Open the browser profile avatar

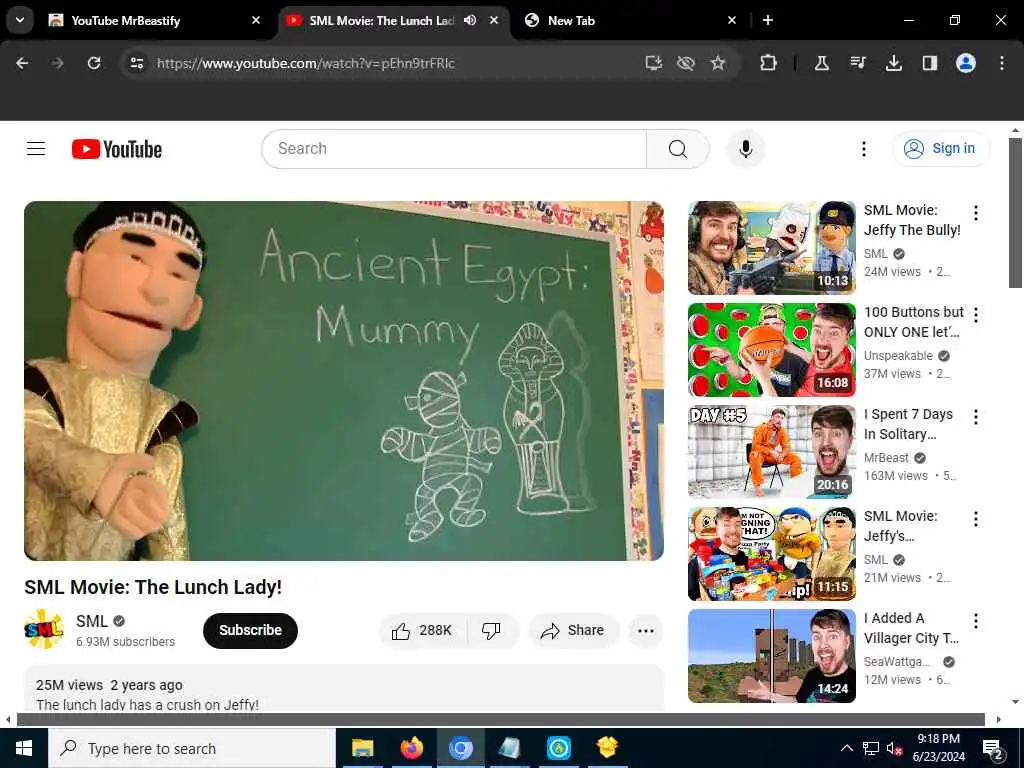(x=966, y=63)
